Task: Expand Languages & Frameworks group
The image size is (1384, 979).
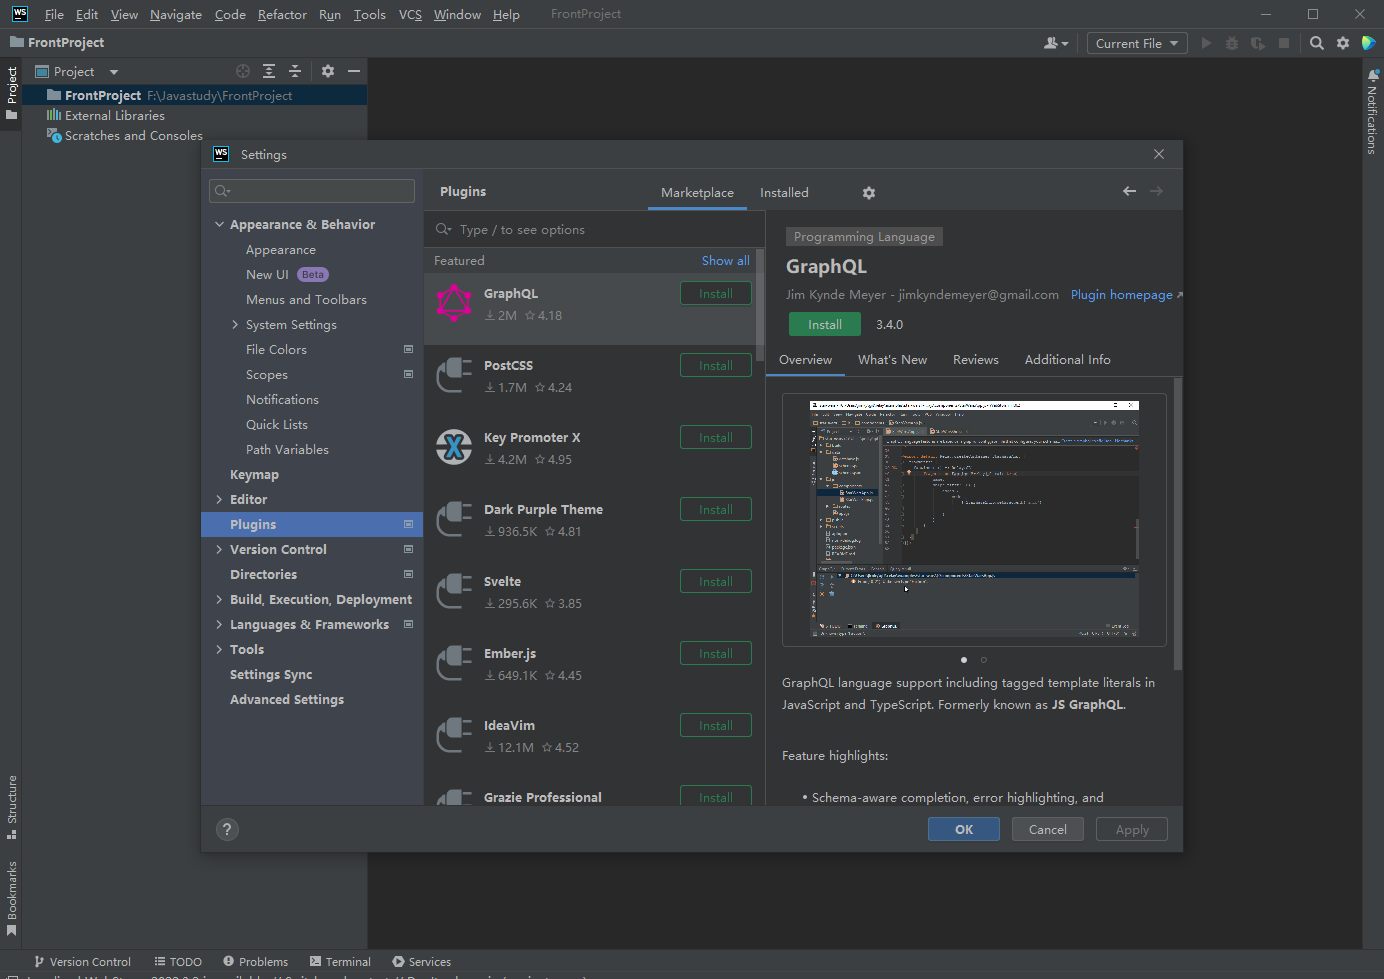Action: 219,625
